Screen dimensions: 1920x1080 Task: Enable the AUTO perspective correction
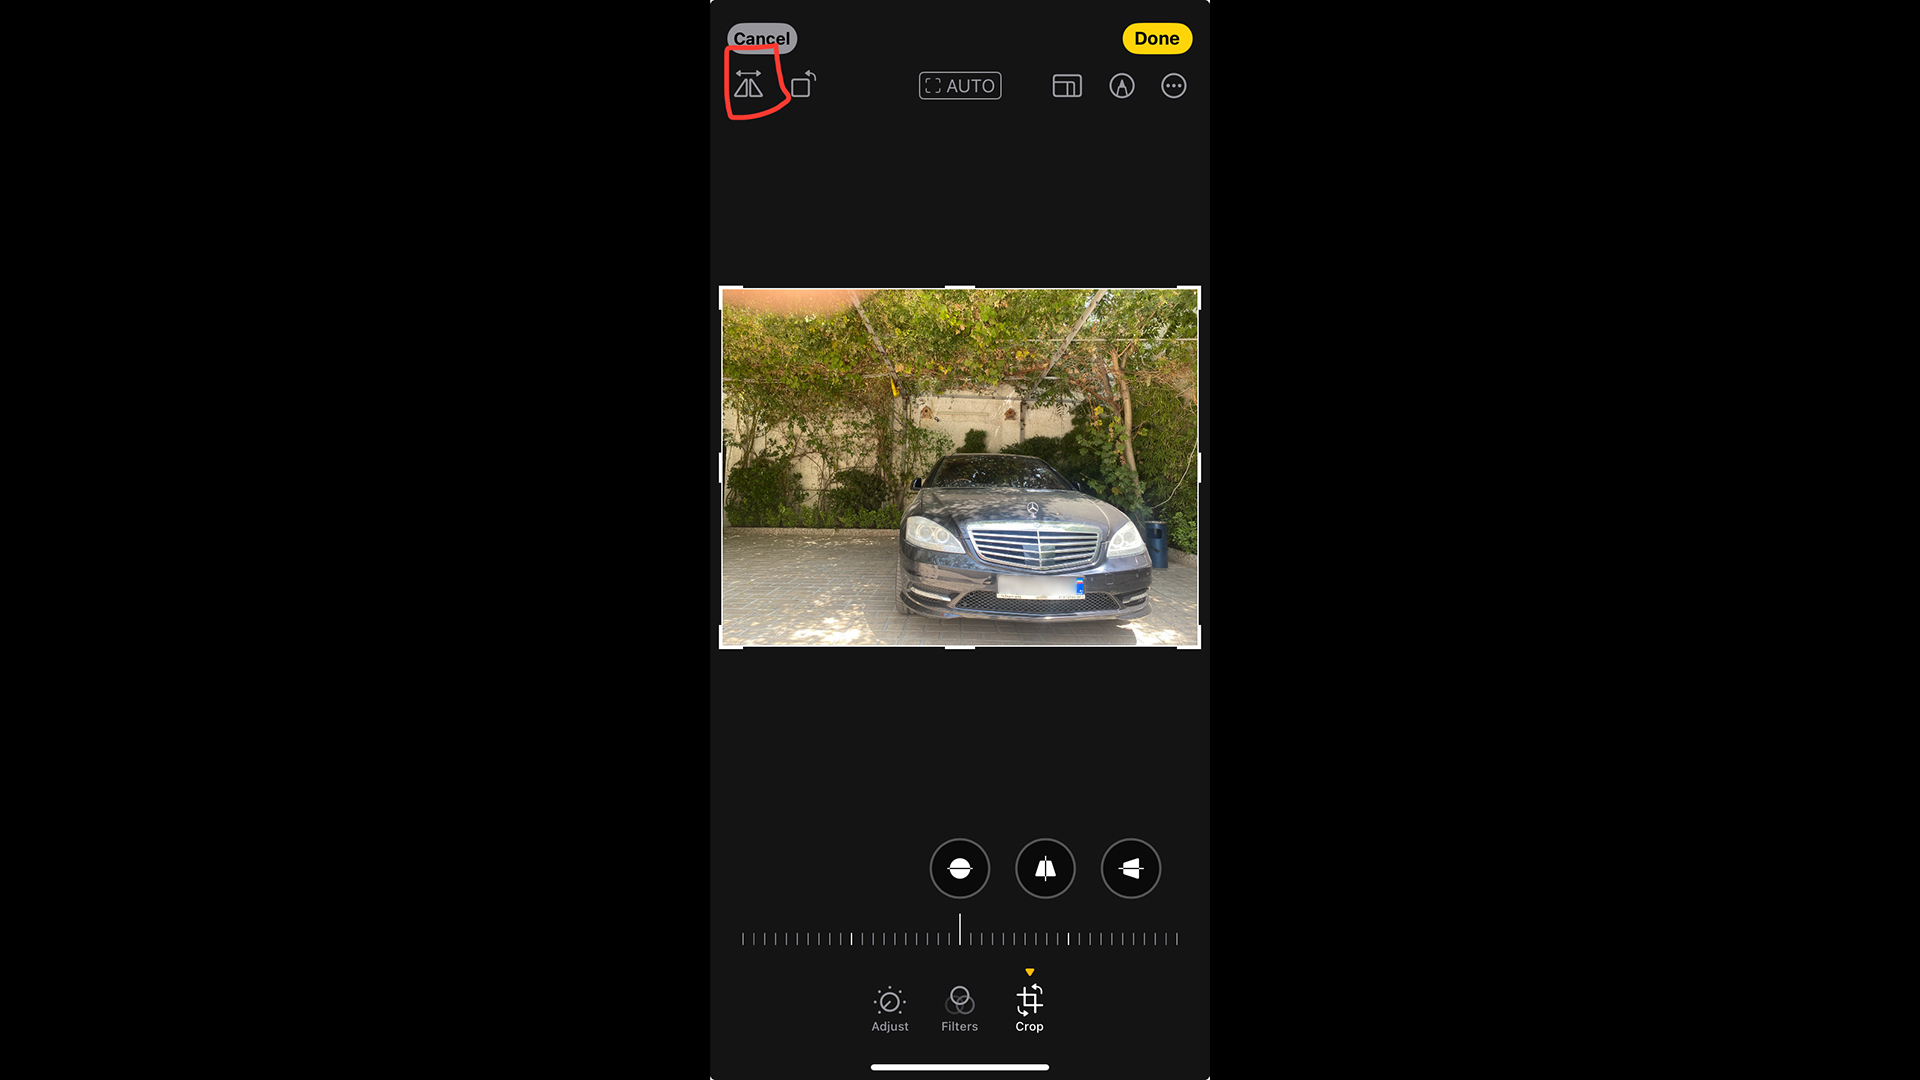coord(960,84)
